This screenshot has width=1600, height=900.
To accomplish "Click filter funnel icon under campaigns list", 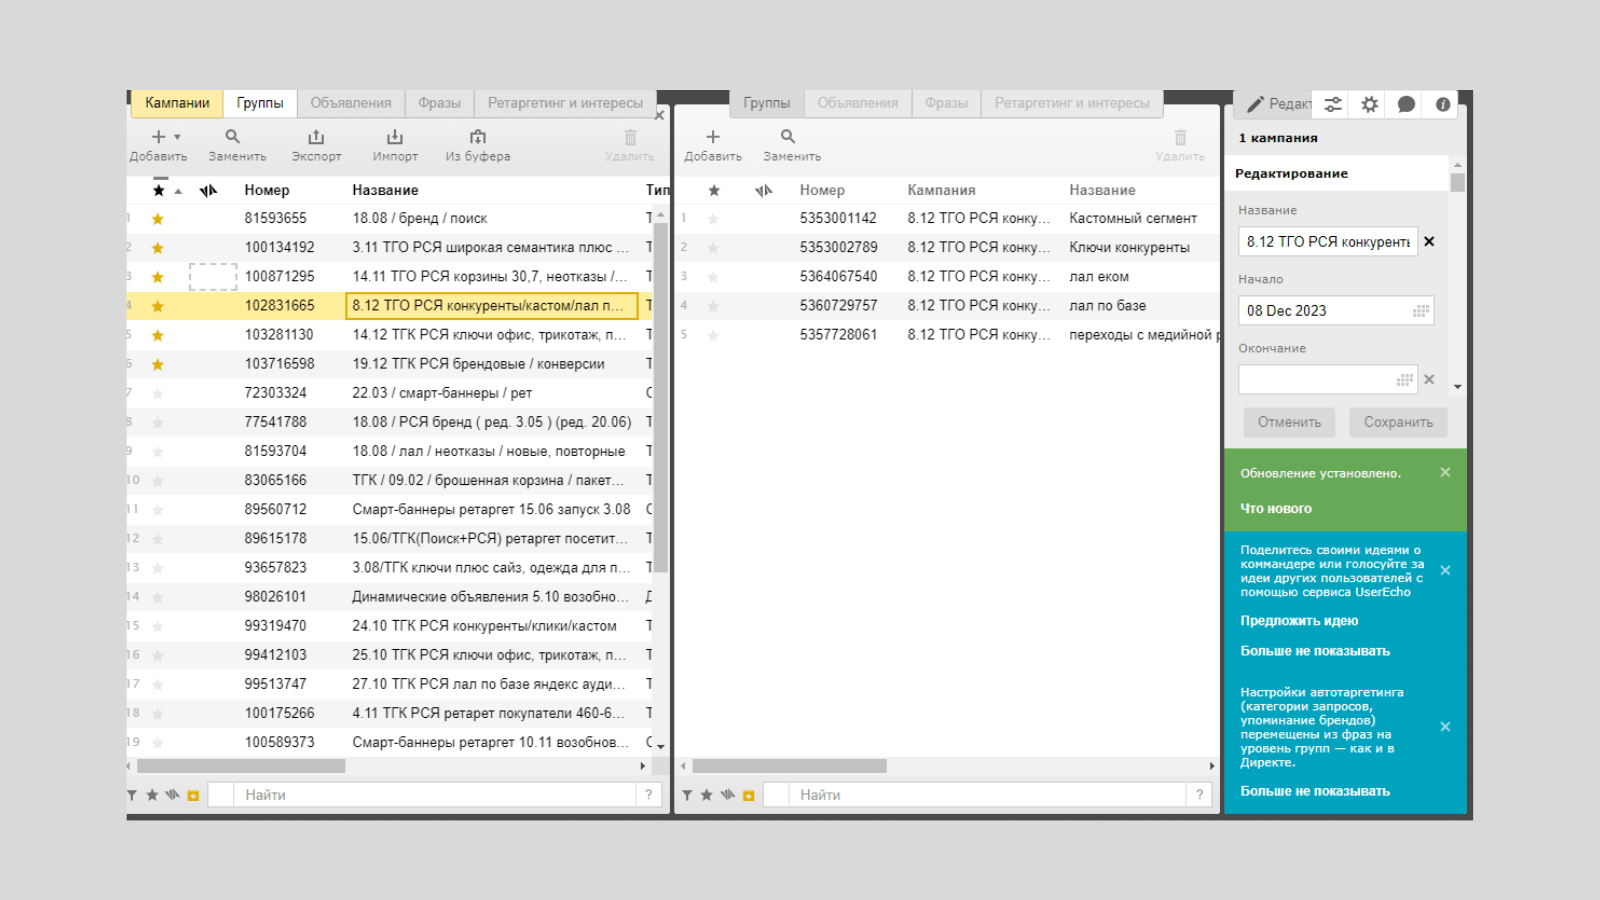I will (x=132, y=795).
